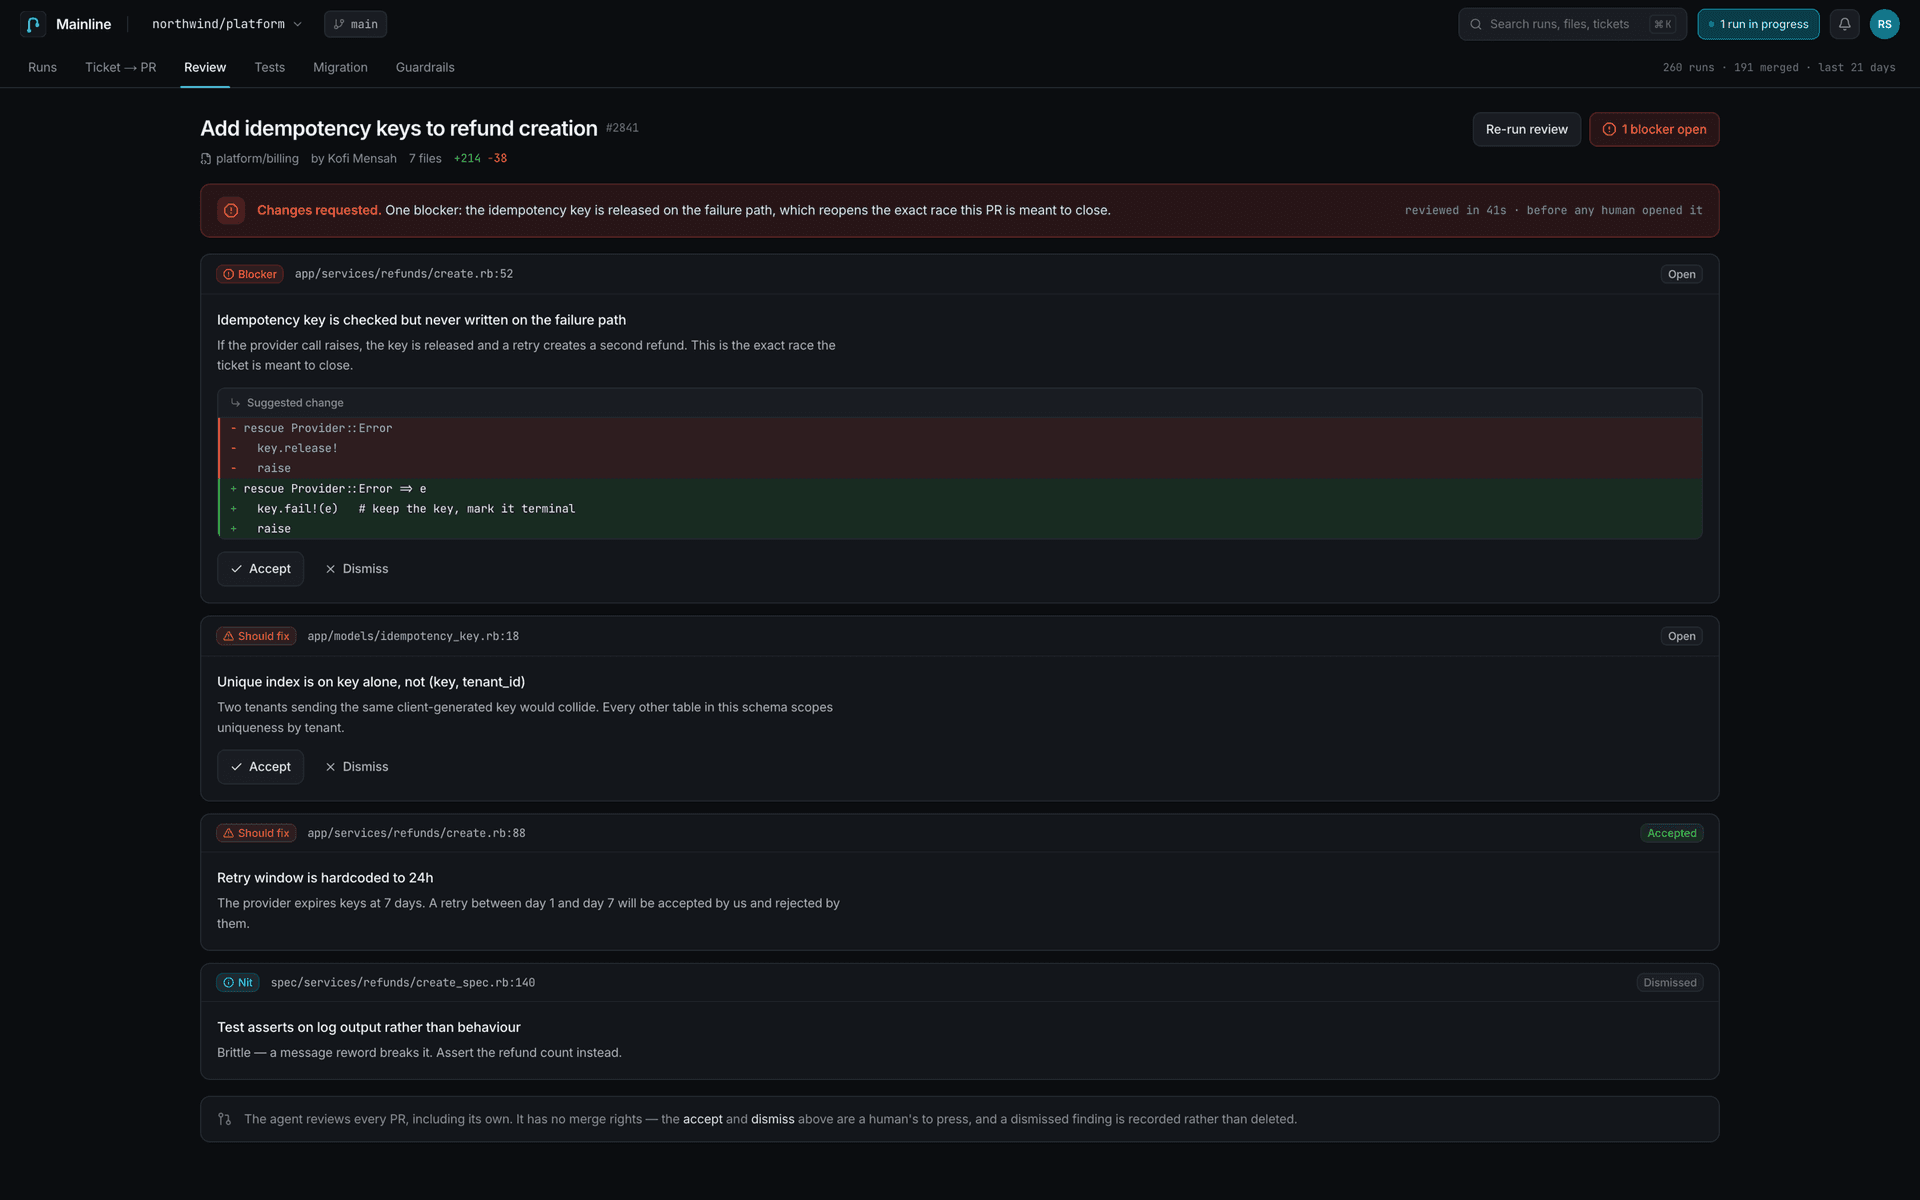This screenshot has height=1200, width=1920.
Task: Open the Migration tab
Action: click(x=341, y=67)
